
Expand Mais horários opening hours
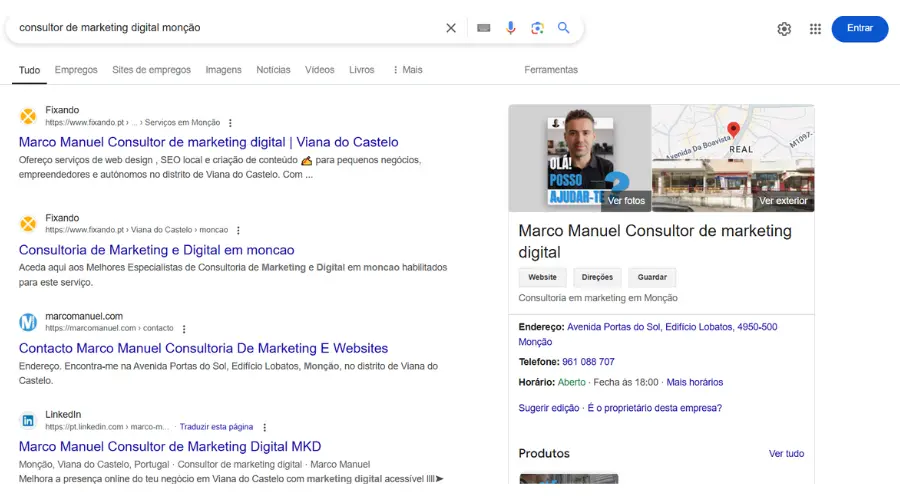[695, 382]
